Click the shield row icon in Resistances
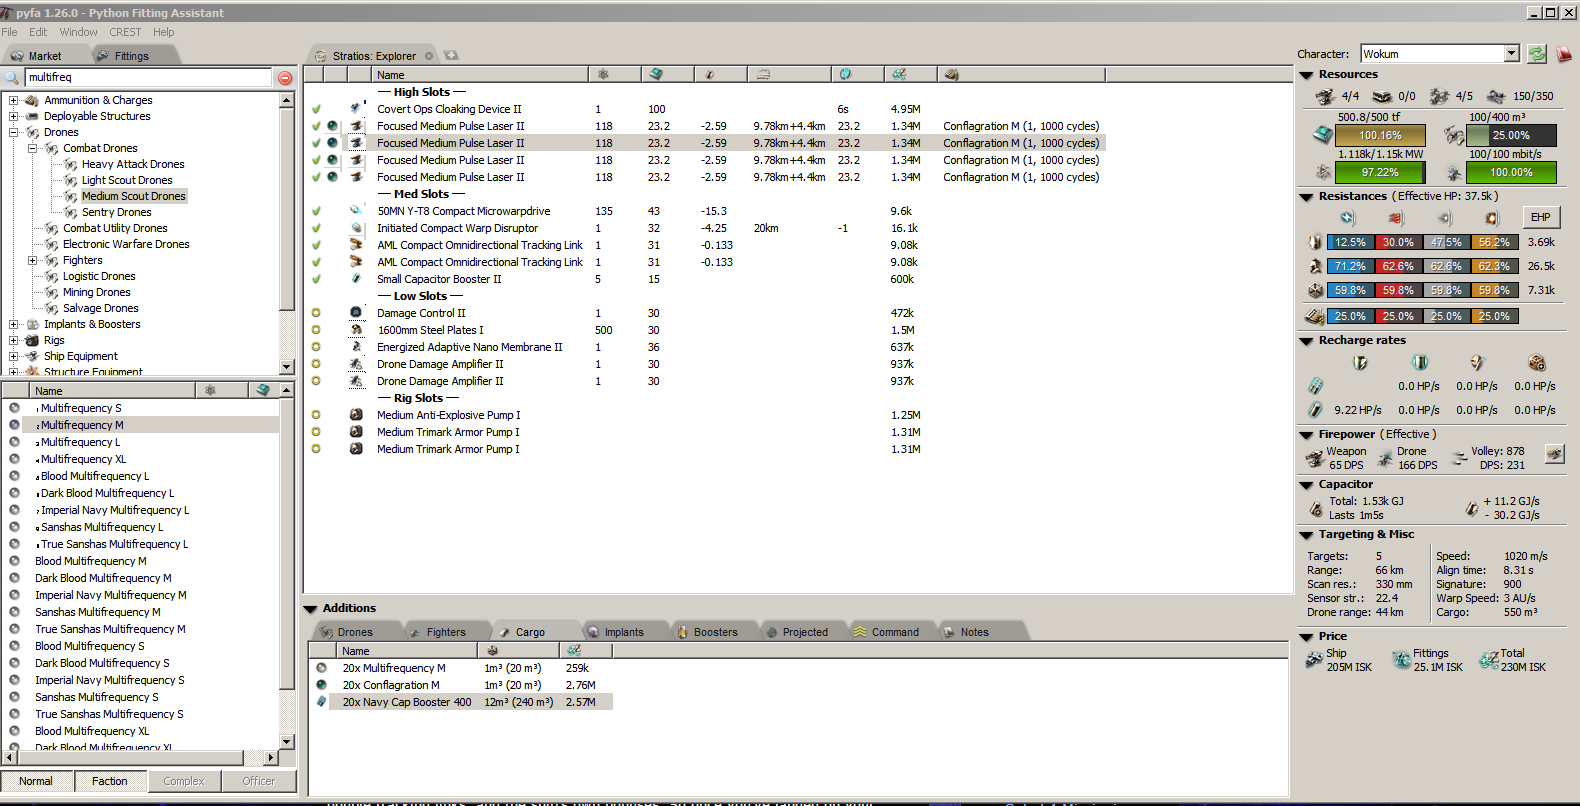Image resolution: width=1580 pixels, height=806 pixels. point(1315,242)
